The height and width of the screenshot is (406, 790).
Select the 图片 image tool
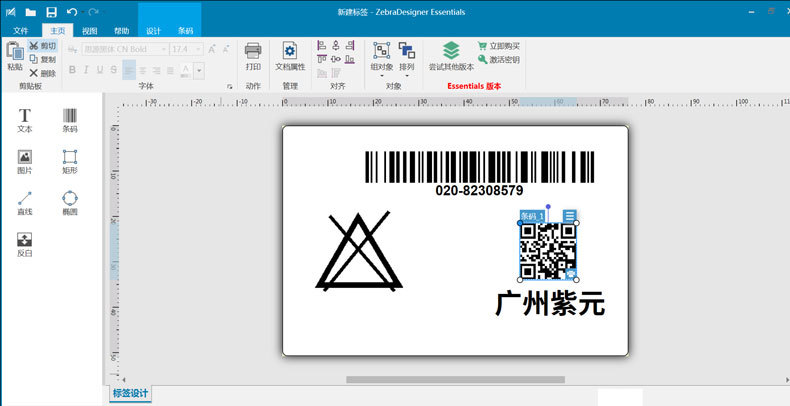[24, 162]
